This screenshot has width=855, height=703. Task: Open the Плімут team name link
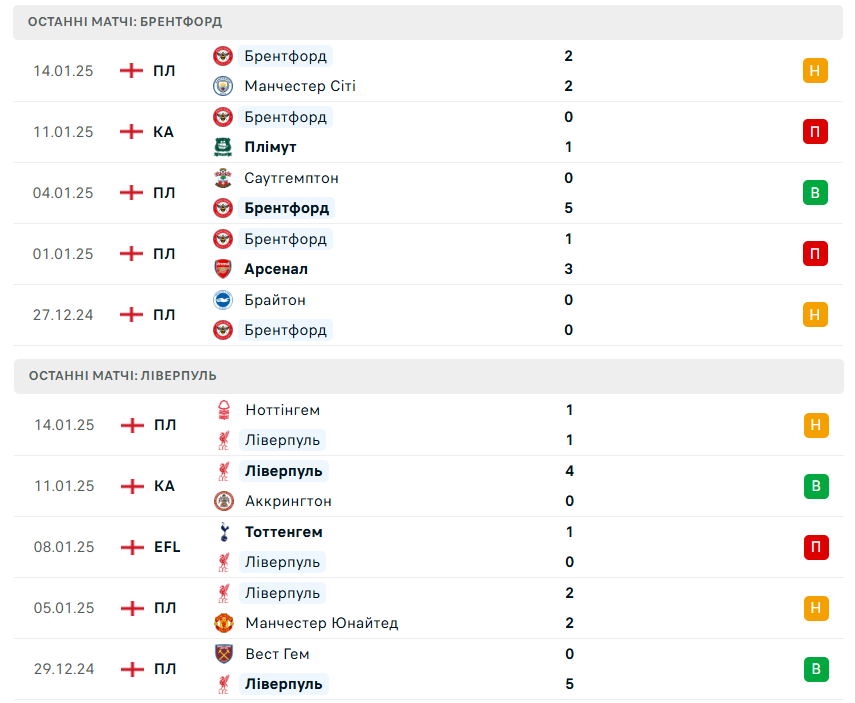[x=270, y=147]
